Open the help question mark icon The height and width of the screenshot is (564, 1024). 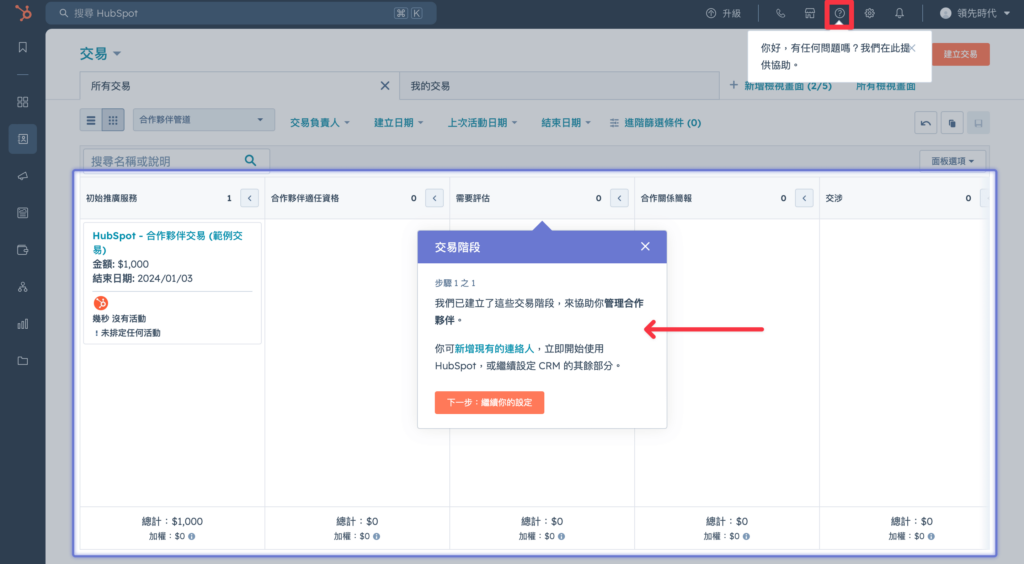click(839, 13)
